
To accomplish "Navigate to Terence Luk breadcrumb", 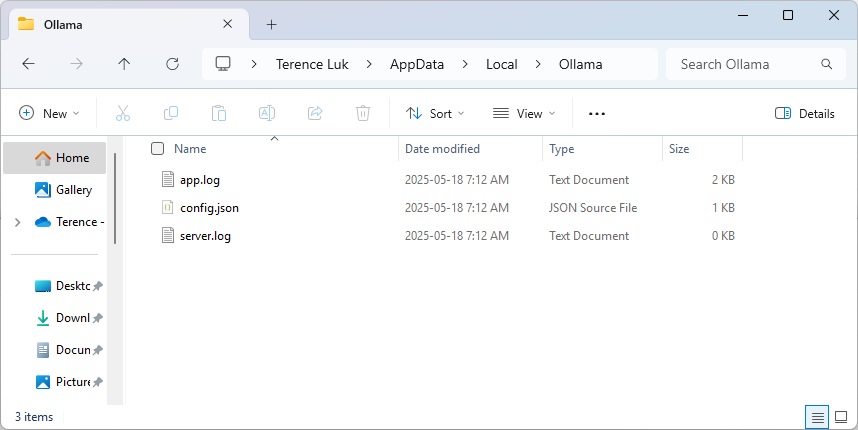I will (312, 64).
